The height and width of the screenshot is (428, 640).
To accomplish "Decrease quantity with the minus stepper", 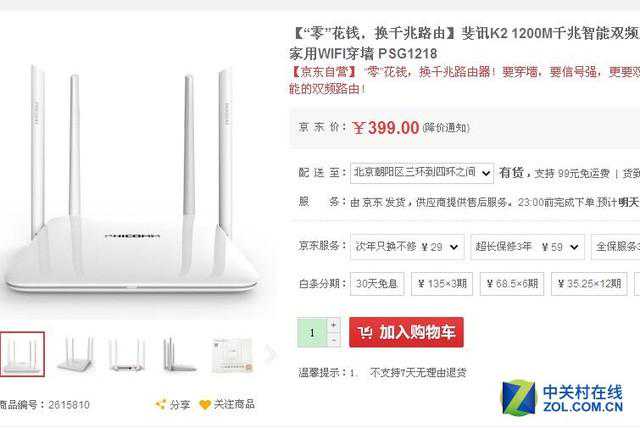I will [333, 339].
